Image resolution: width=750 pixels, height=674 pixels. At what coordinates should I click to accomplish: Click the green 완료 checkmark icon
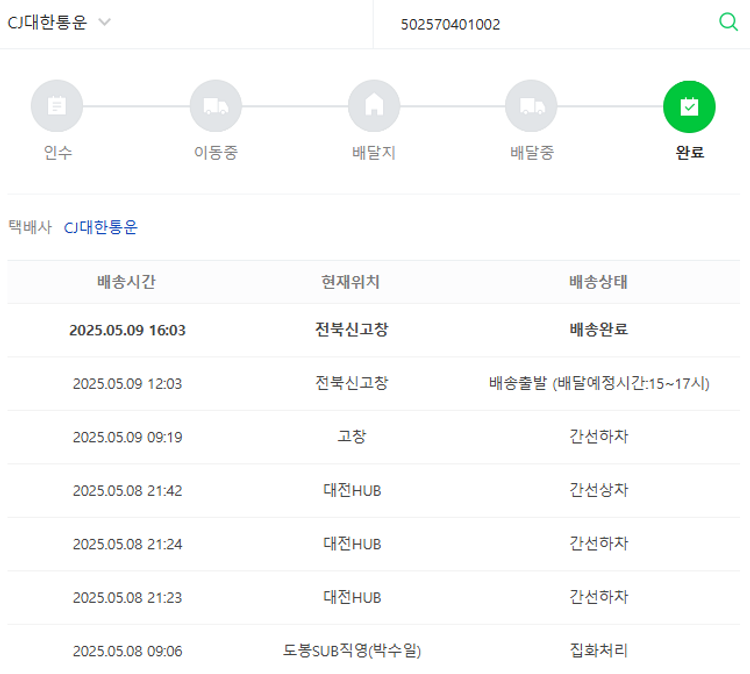(x=689, y=106)
